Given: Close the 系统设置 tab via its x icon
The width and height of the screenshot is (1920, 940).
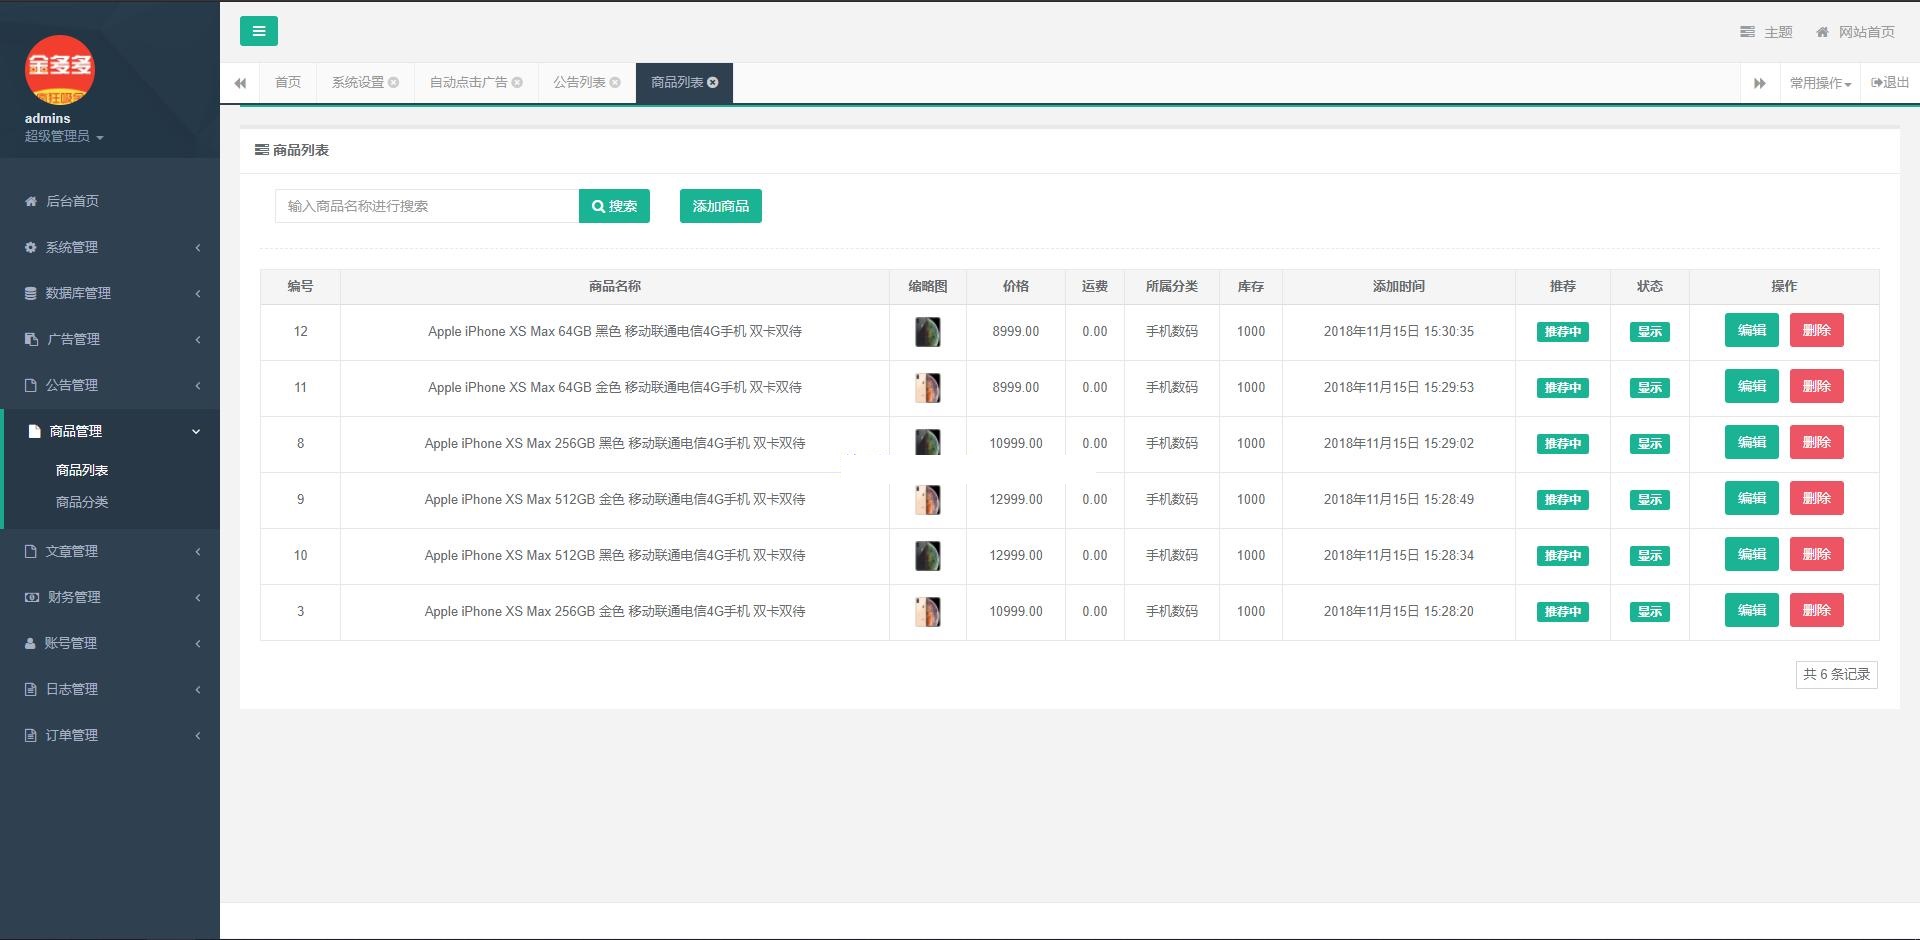Looking at the screenshot, I should [x=394, y=83].
